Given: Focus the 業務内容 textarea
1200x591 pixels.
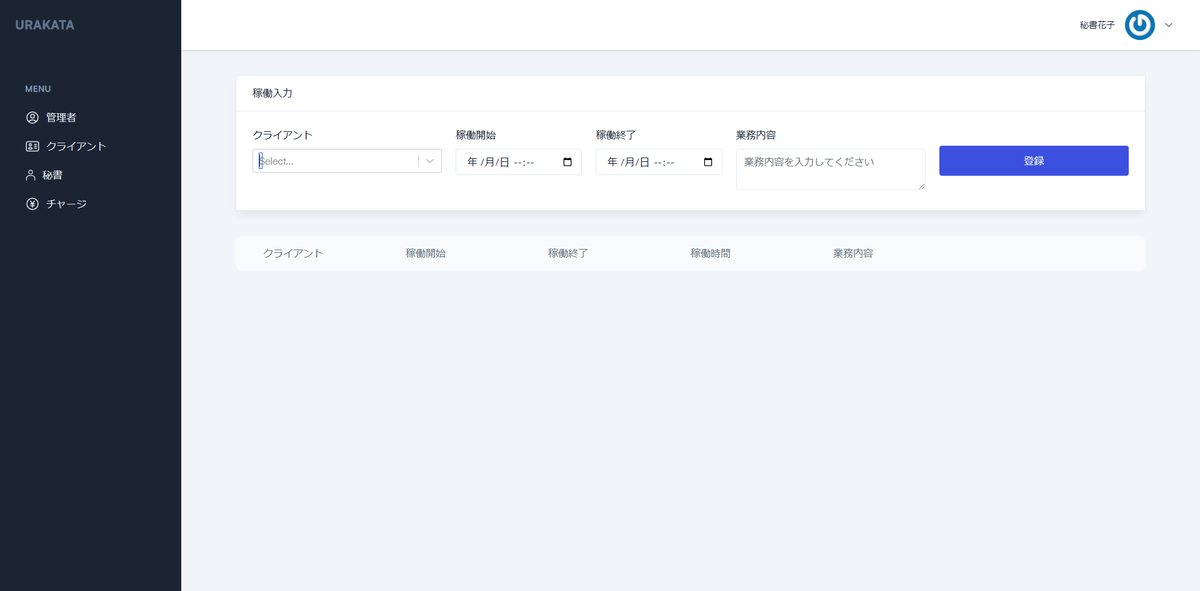Looking at the screenshot, I should [831, 169].
